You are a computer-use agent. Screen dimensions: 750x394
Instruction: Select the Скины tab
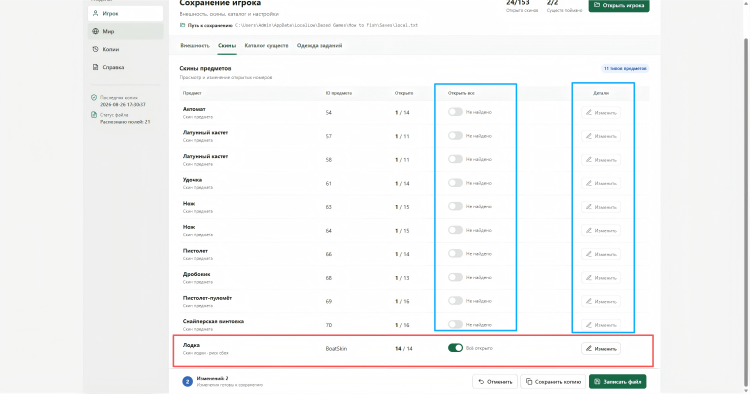point(227,45)
